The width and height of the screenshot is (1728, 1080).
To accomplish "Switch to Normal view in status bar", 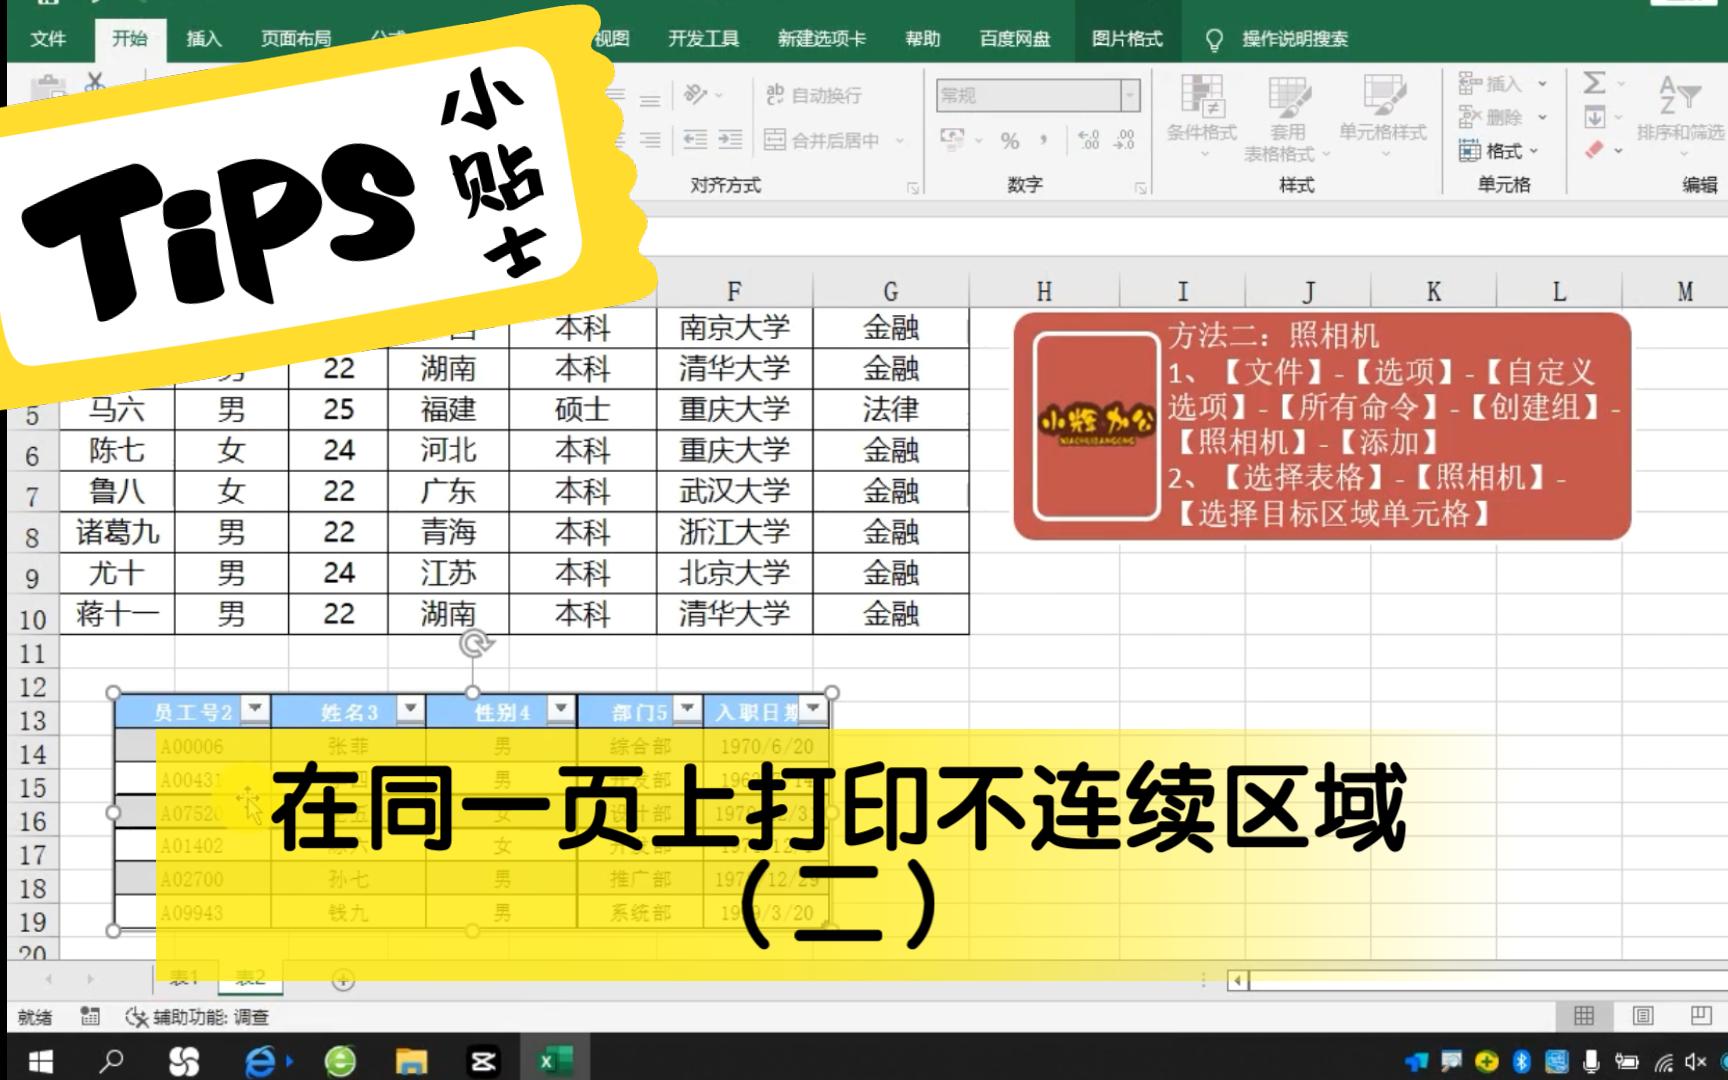I will point(1584,1016).
